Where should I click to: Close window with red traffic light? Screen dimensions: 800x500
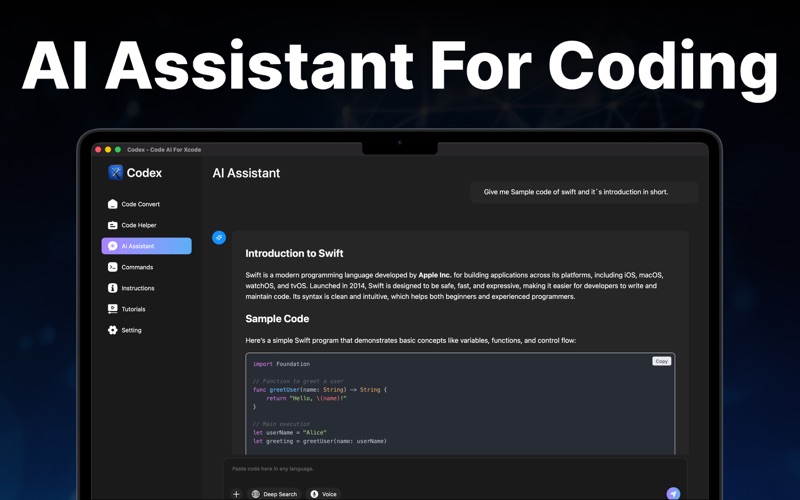click(98, 149)
